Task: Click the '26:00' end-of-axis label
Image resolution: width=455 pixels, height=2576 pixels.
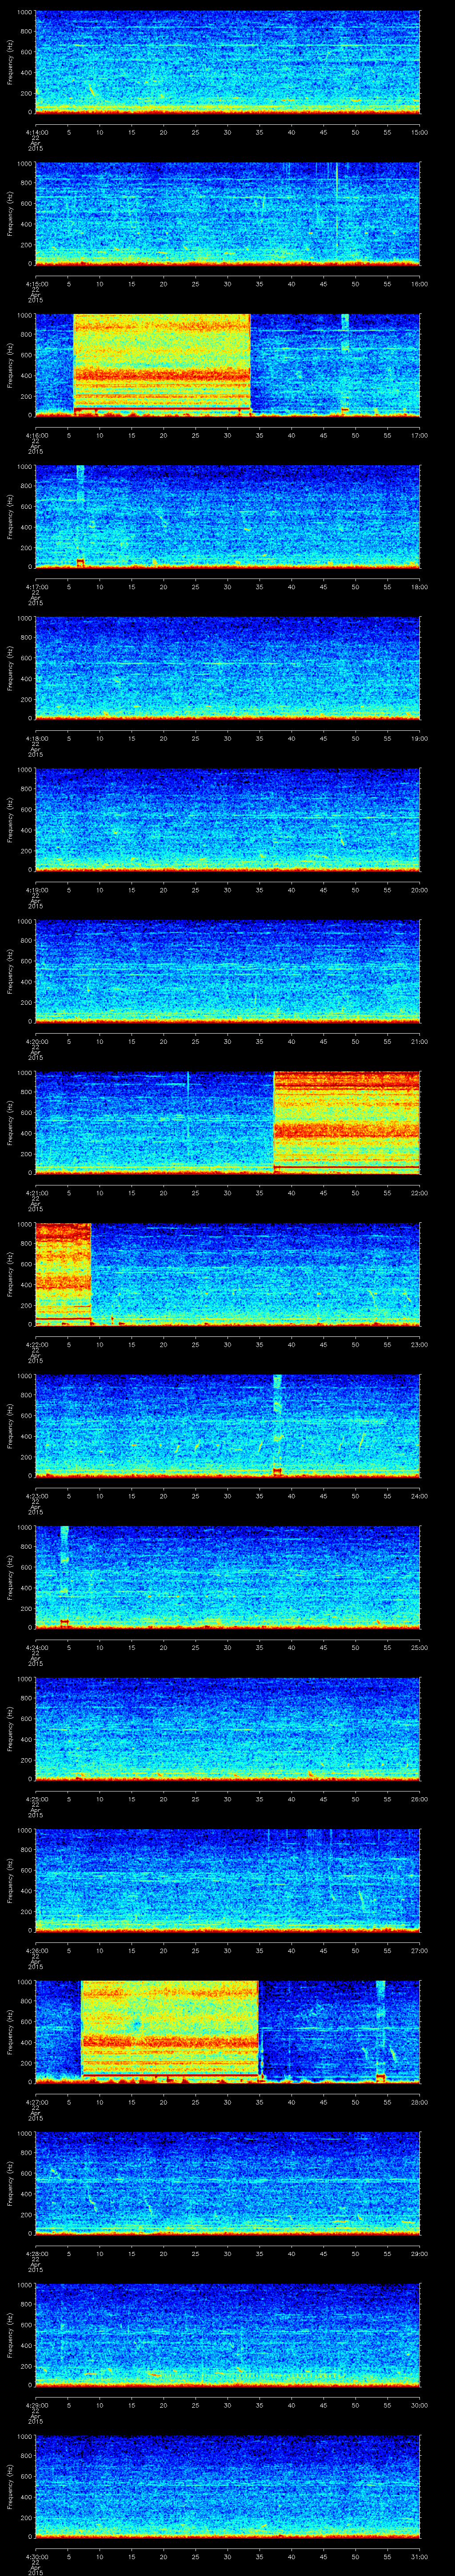Action: pos(419,1798)
